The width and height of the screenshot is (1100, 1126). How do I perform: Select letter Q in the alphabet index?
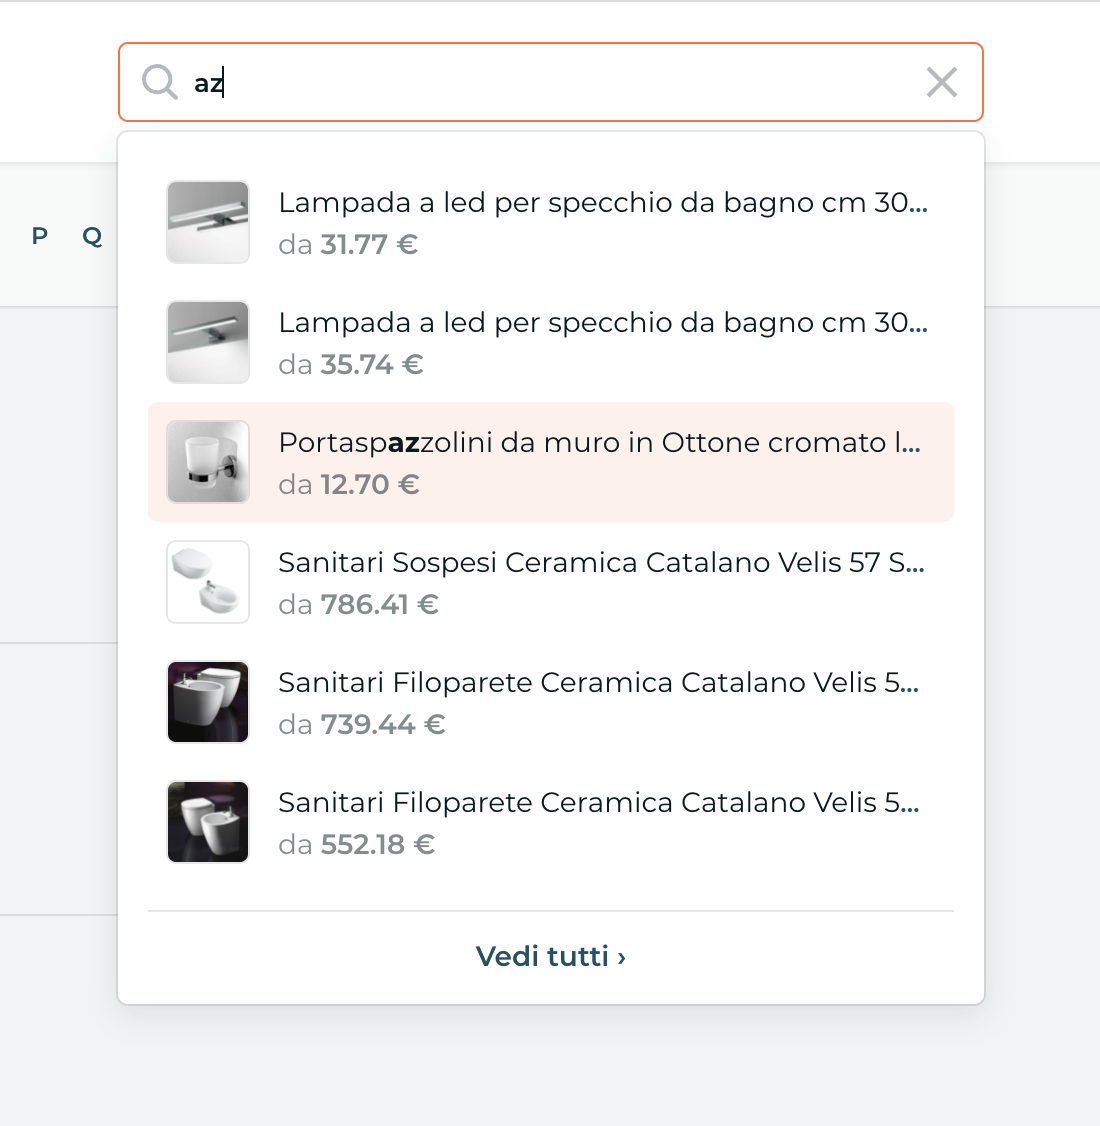point(92,236)
